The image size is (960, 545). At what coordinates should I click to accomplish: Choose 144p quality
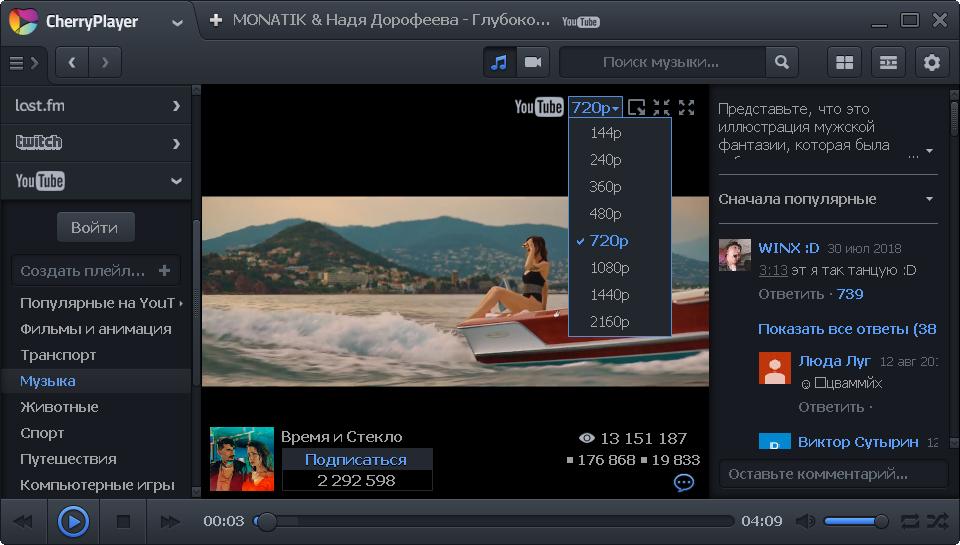point(620,133)
